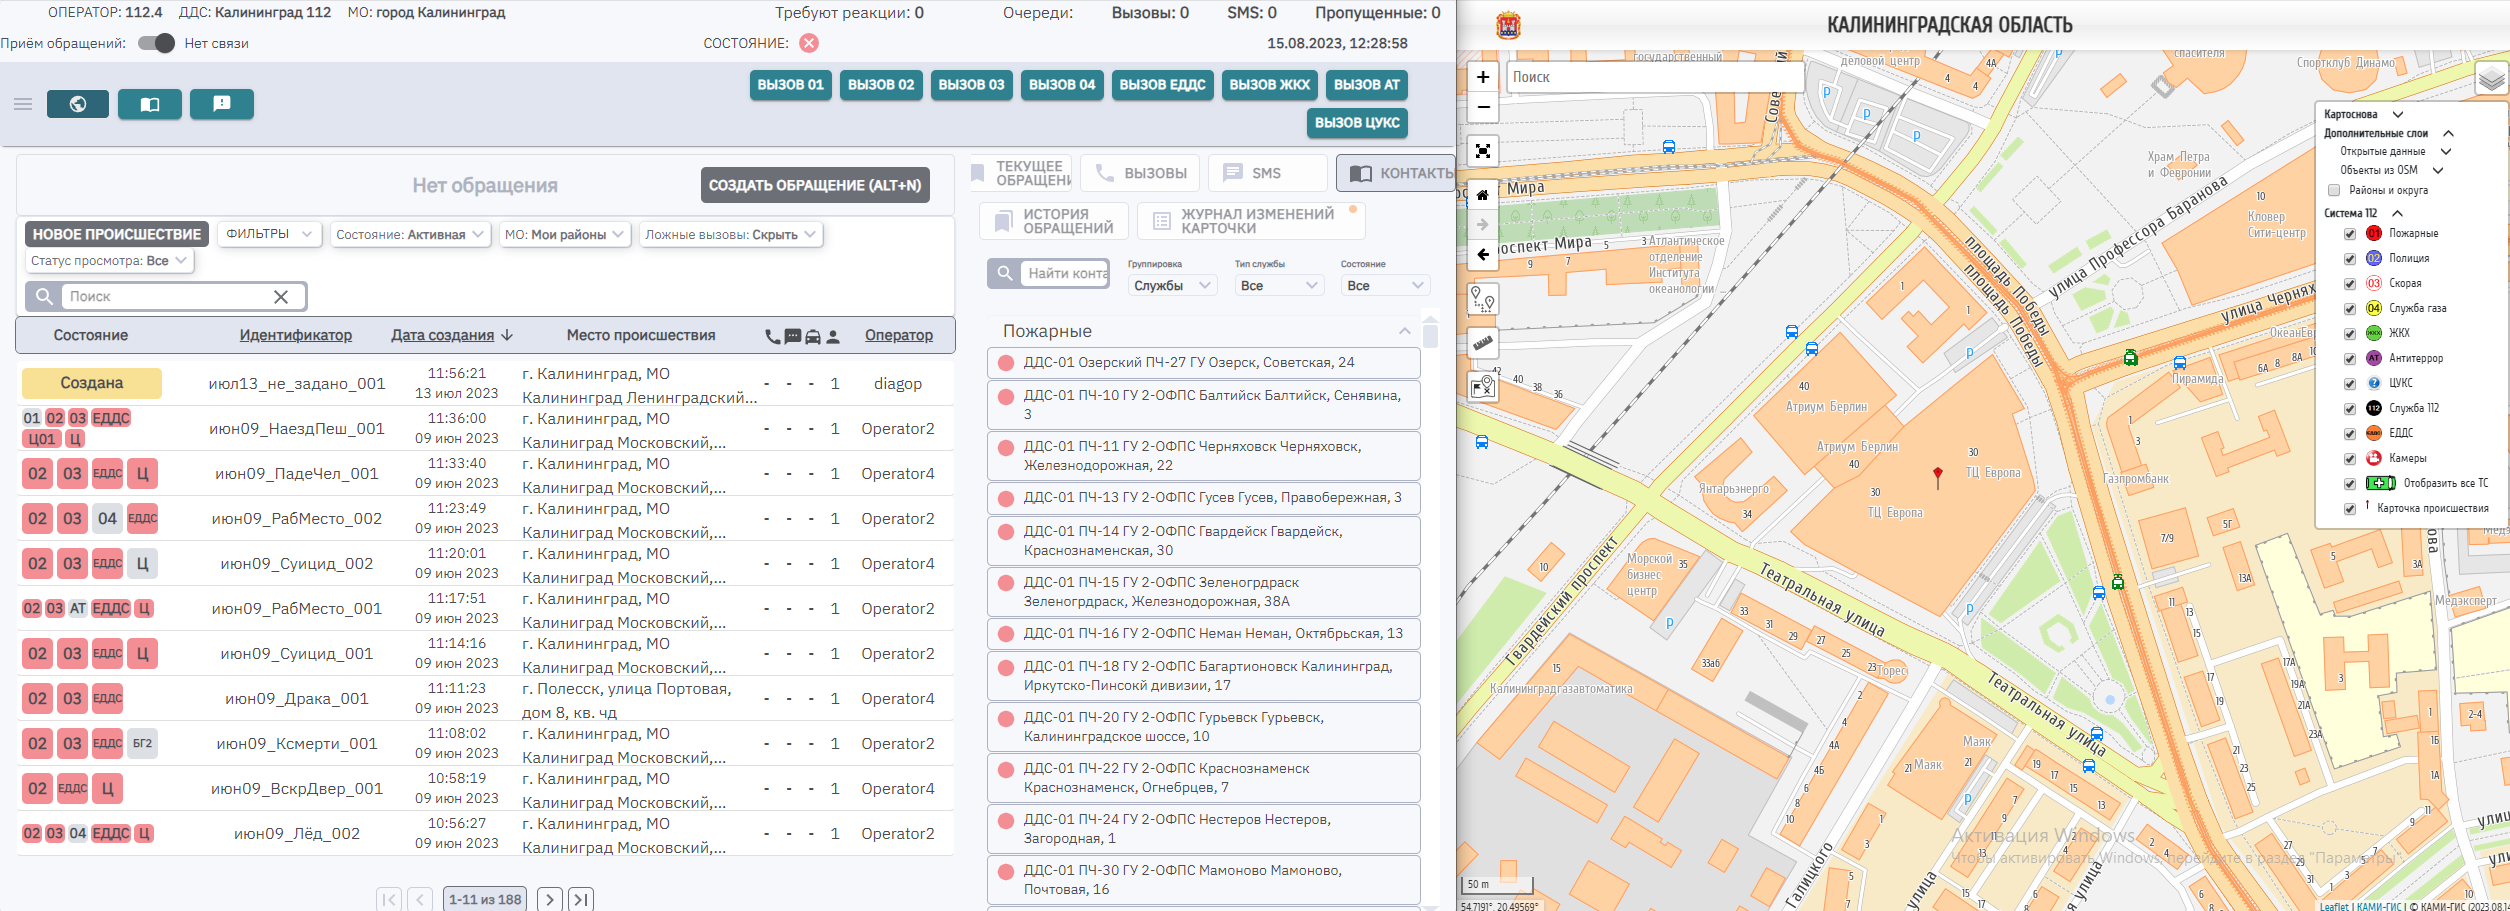Click the ВЫЗОВ ЕДДС button
2510x911 pixels.
[1162, 85]
